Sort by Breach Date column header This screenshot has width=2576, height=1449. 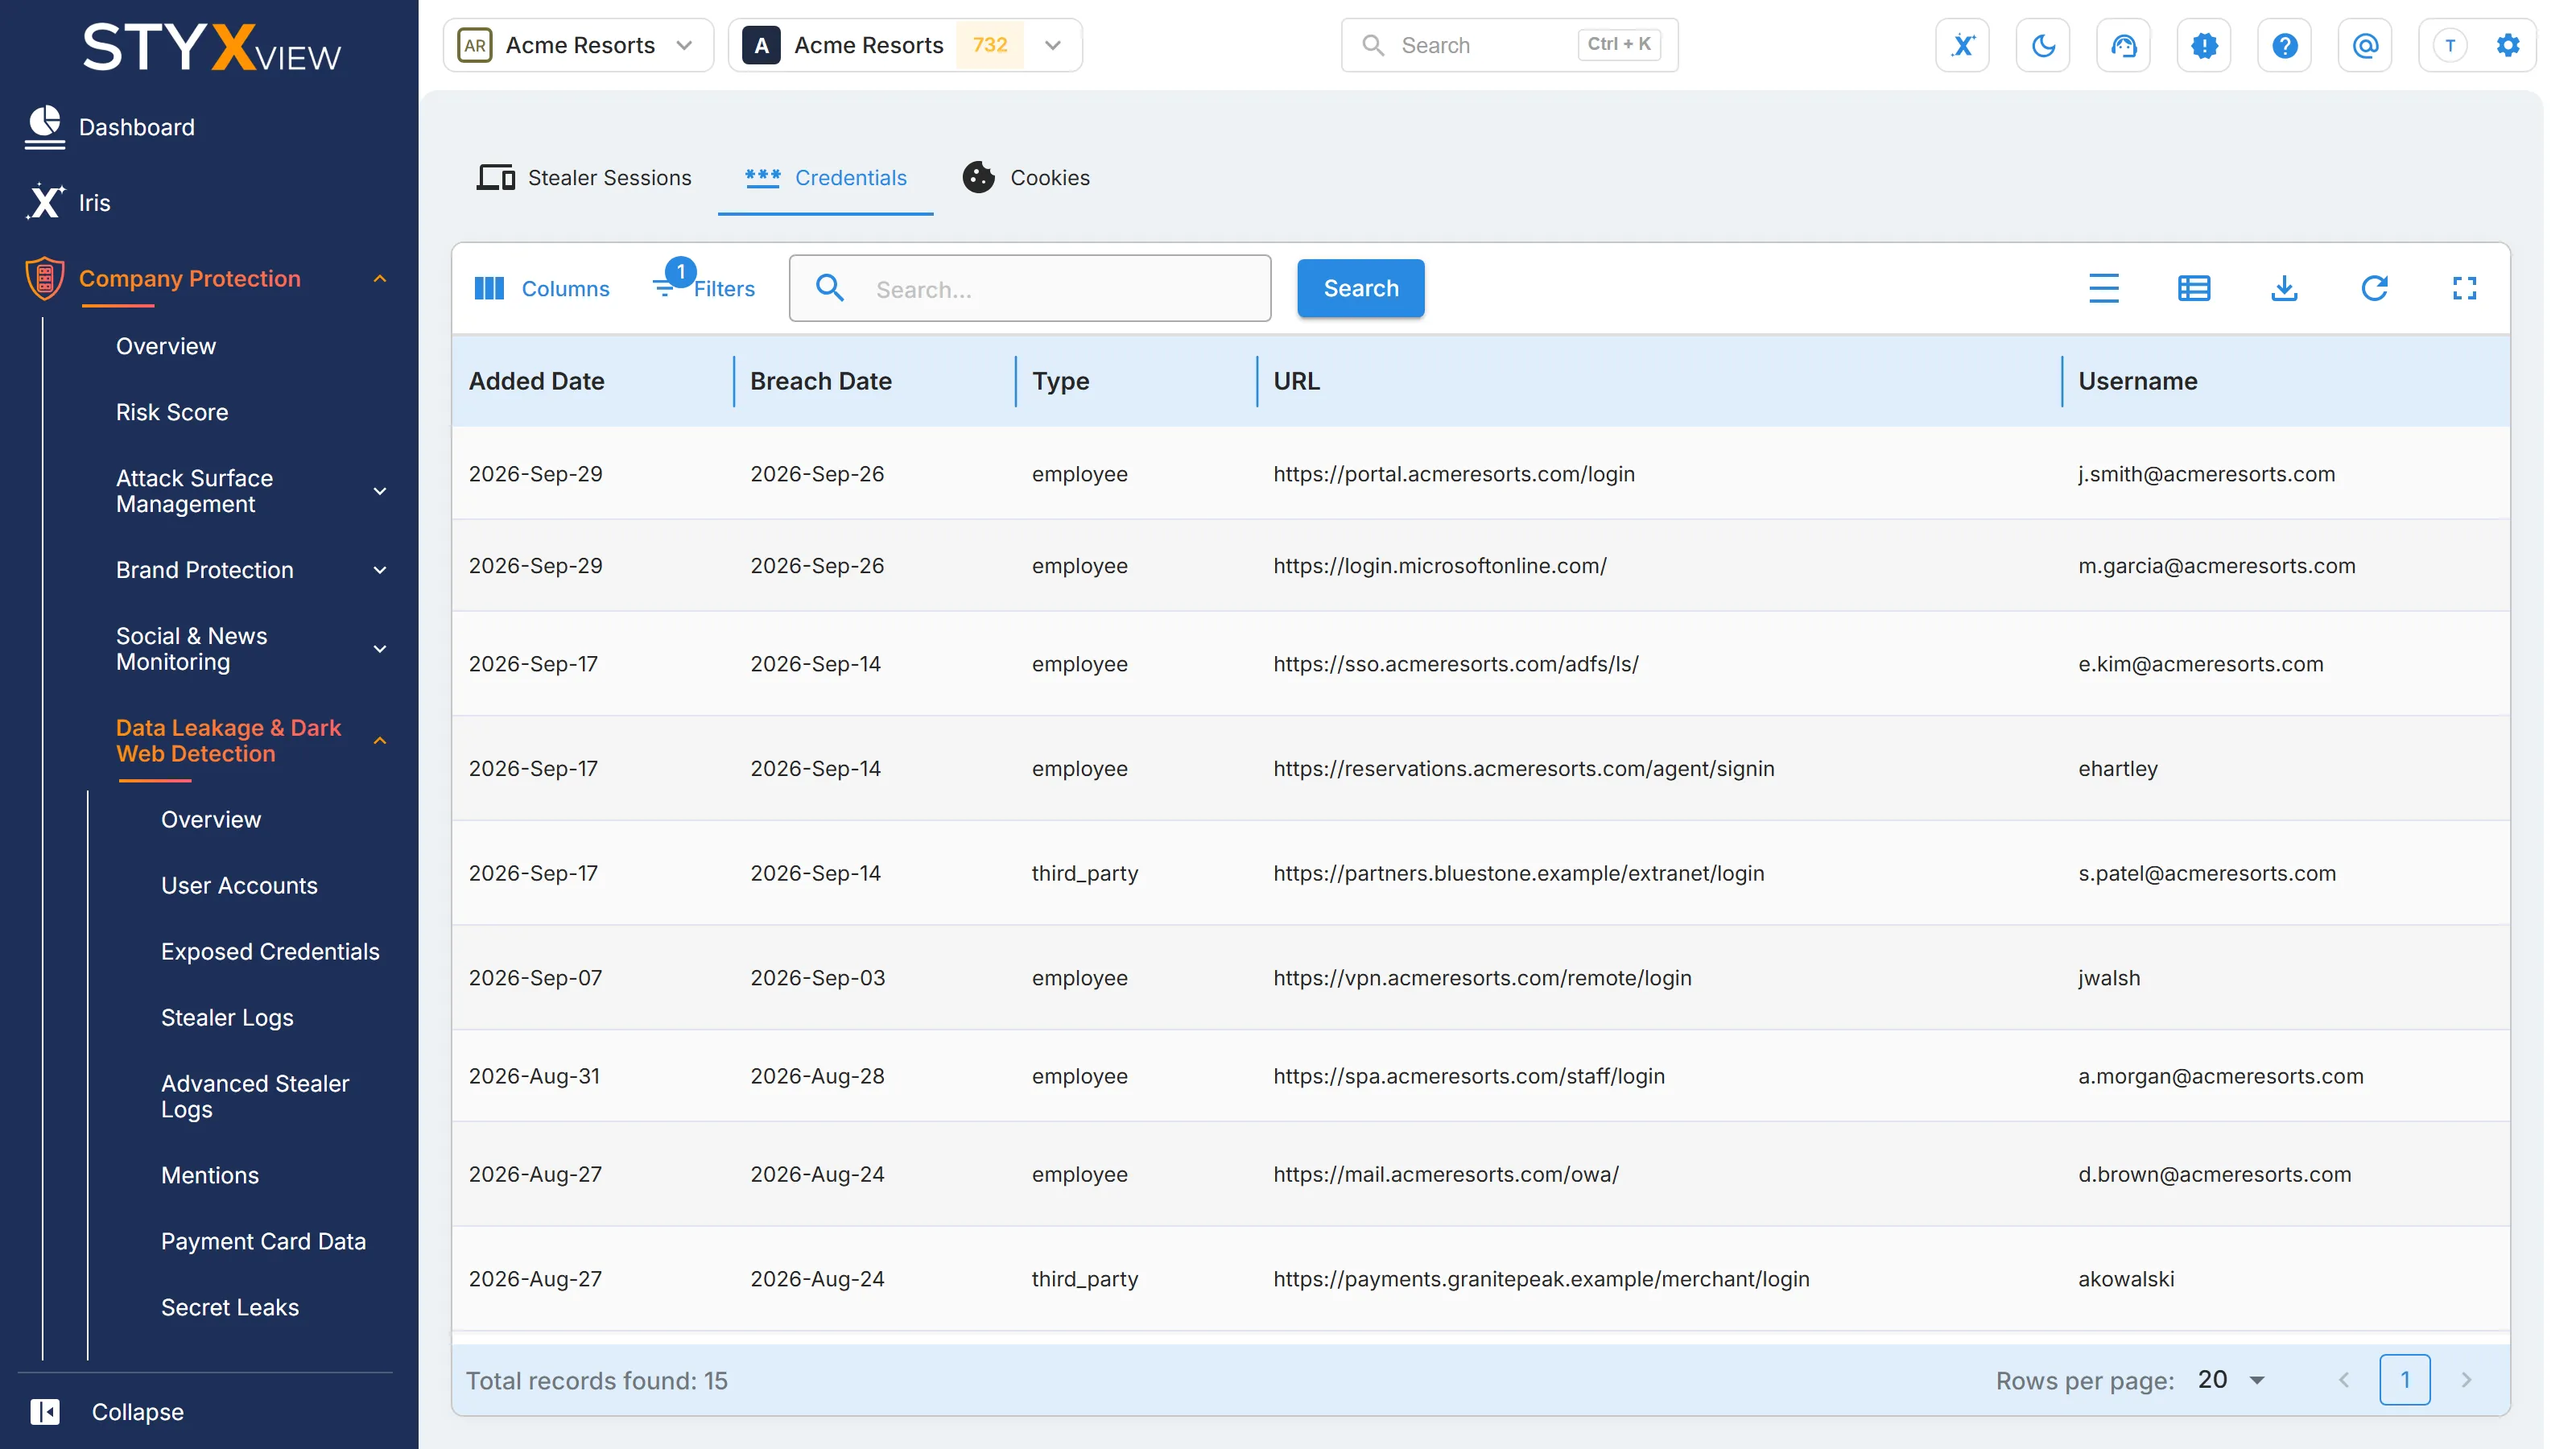[x=820, y=381]
